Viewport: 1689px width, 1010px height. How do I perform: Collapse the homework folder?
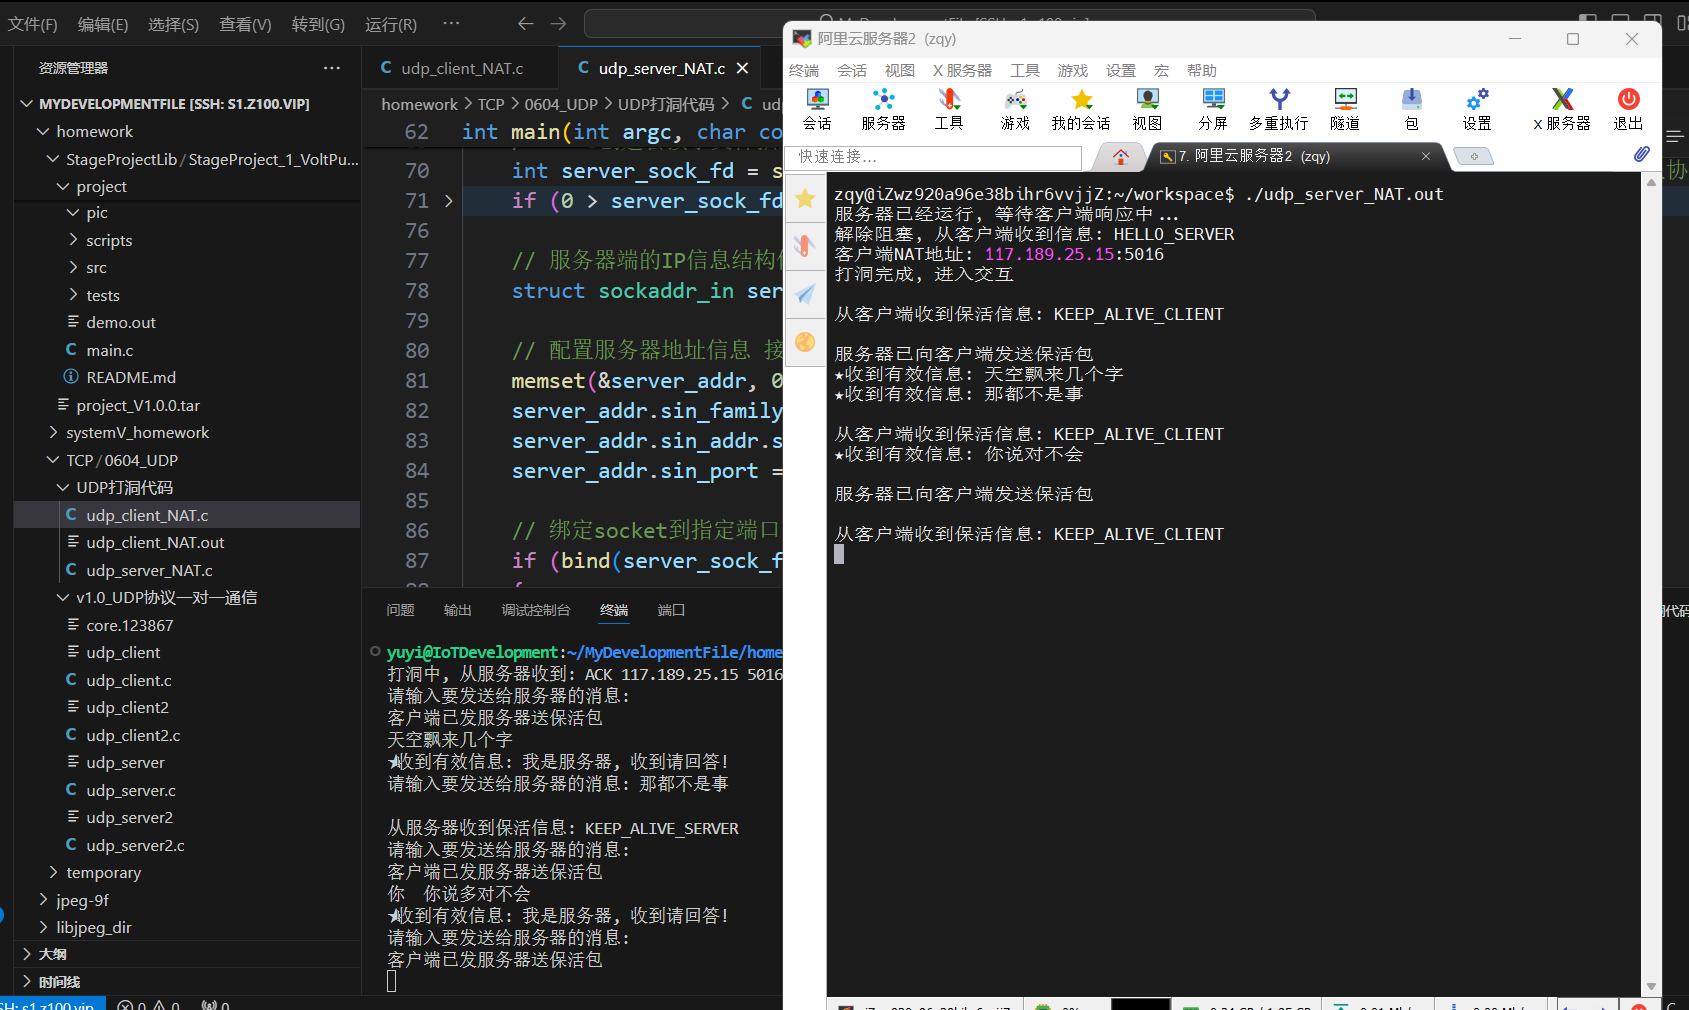43,131
